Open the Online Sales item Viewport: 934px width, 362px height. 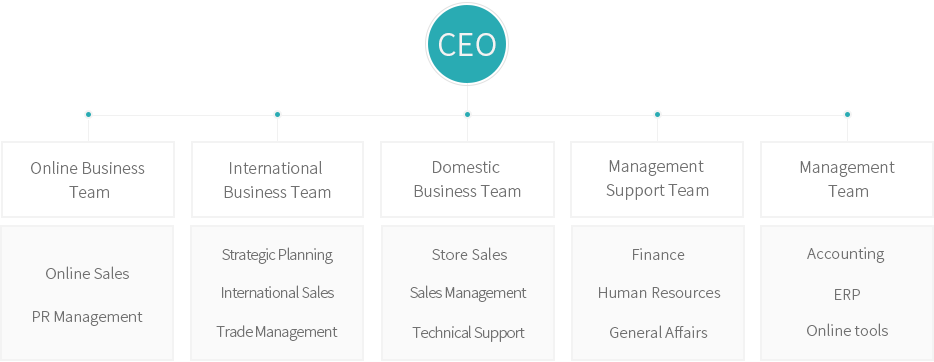tap(88, 274)
